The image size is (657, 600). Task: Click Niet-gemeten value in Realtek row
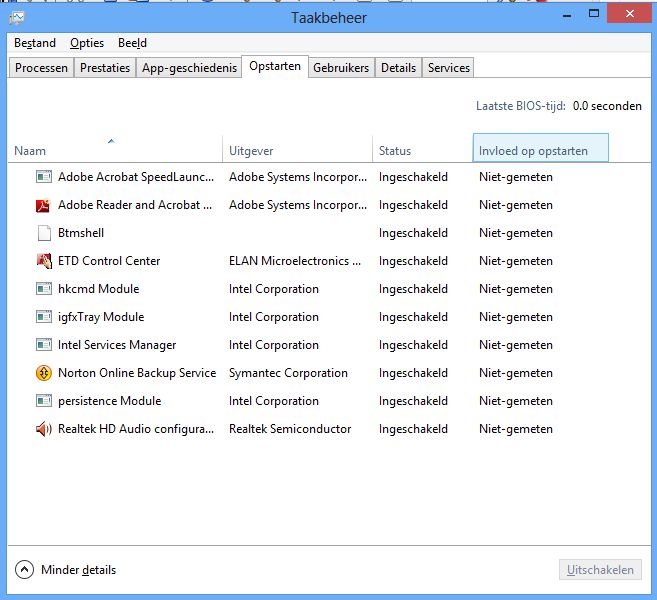click(516, 429)
